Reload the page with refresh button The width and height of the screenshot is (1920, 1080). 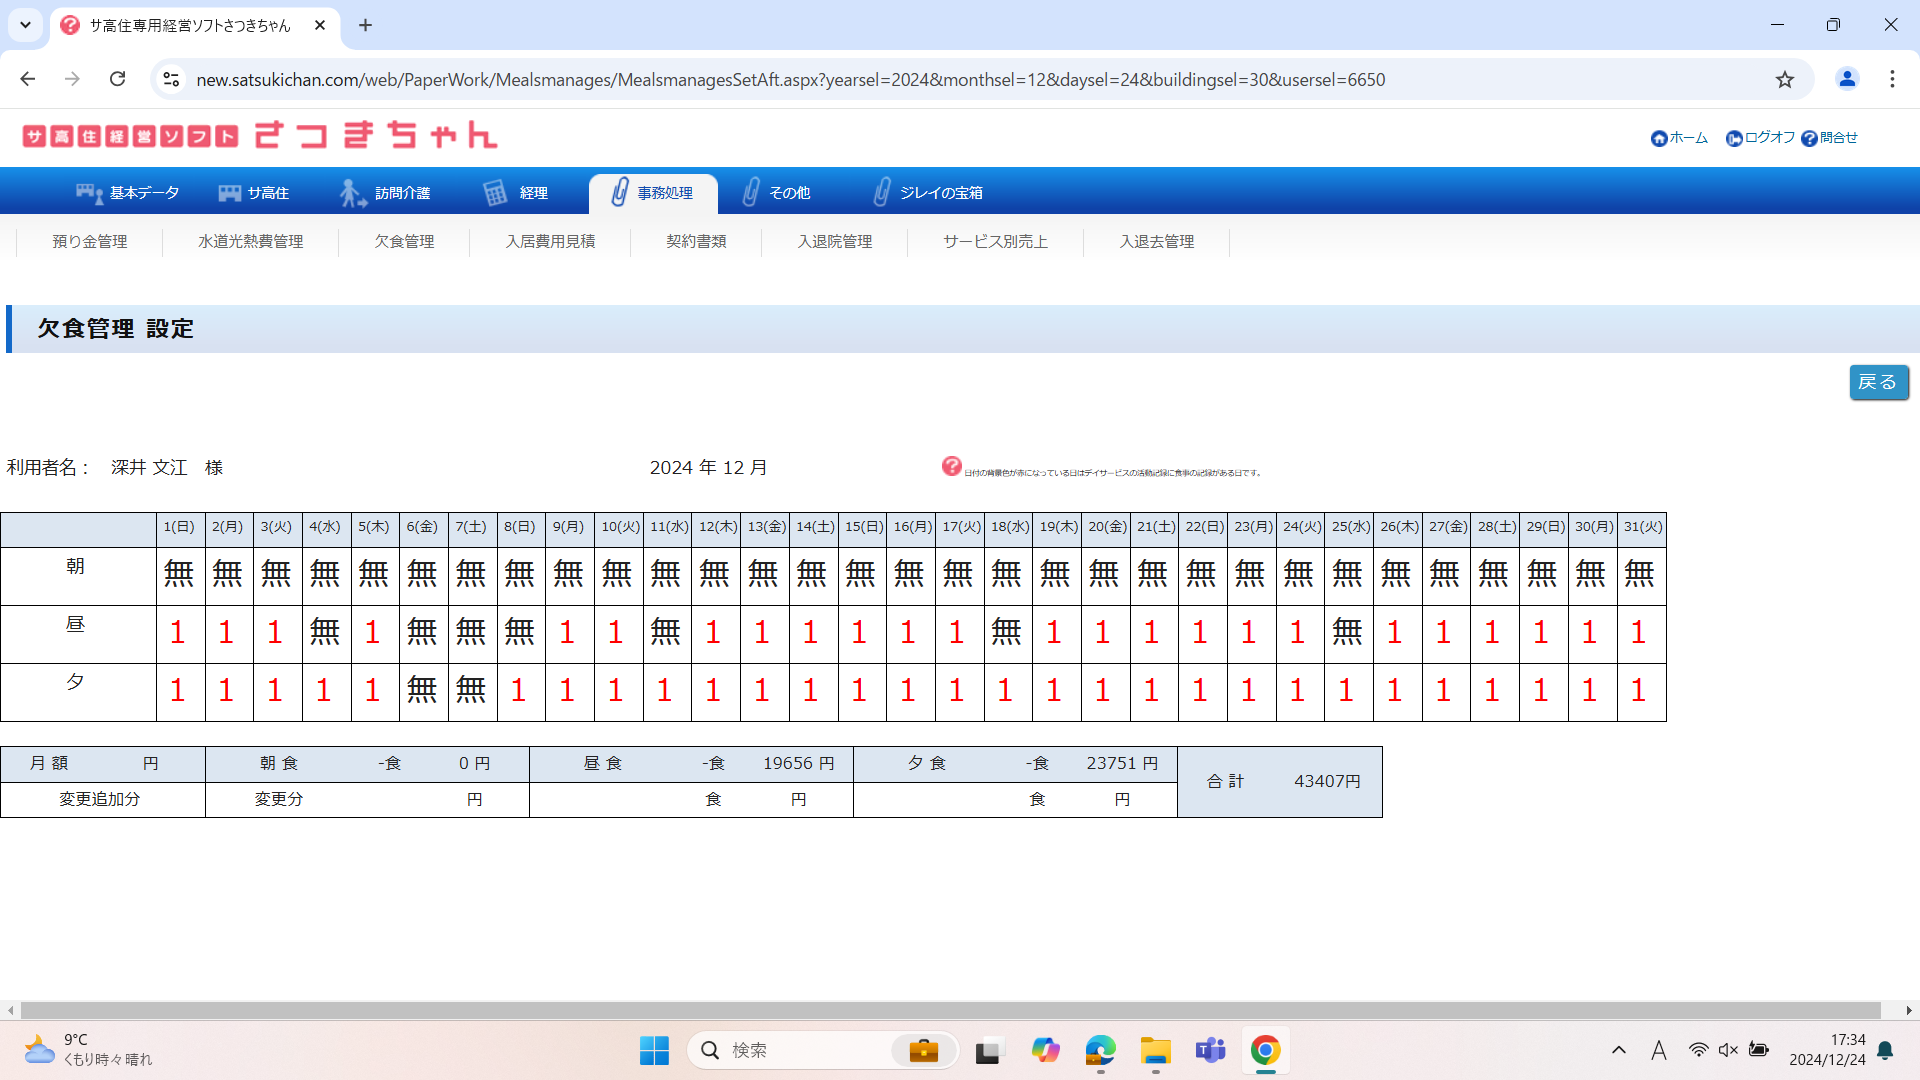(118, 80)
